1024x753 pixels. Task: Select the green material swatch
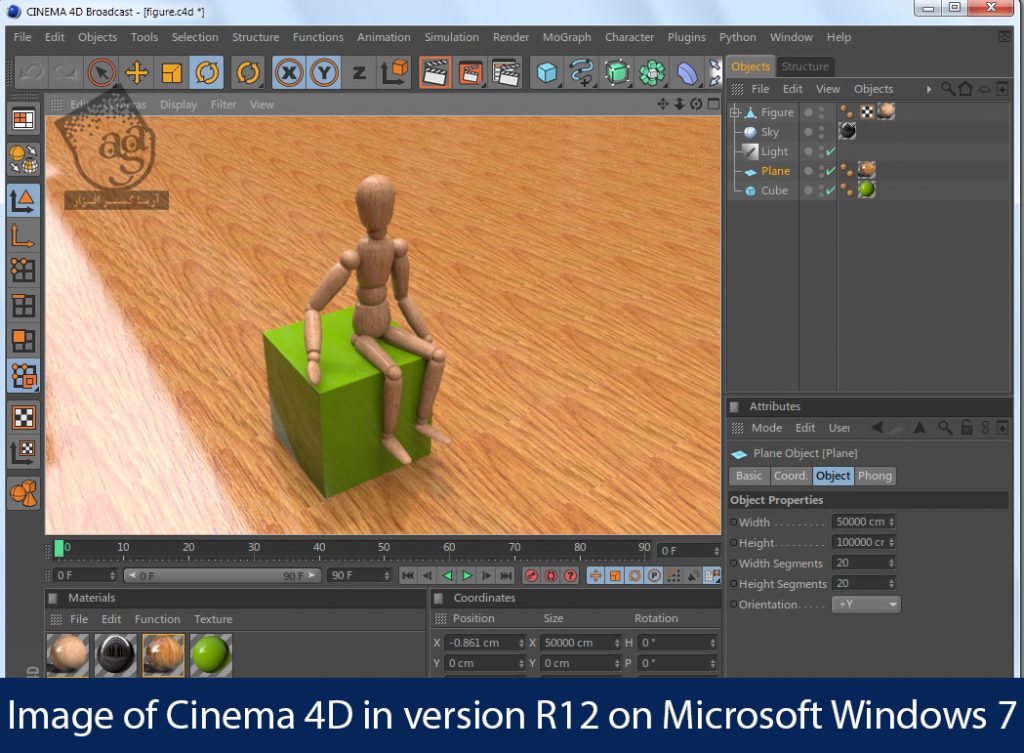tap(211, 654)
